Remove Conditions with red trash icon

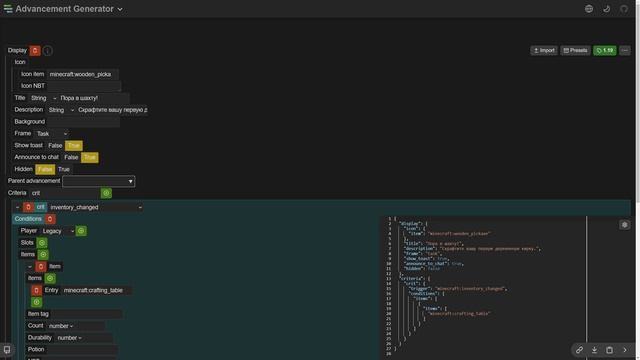coord(50,219)
